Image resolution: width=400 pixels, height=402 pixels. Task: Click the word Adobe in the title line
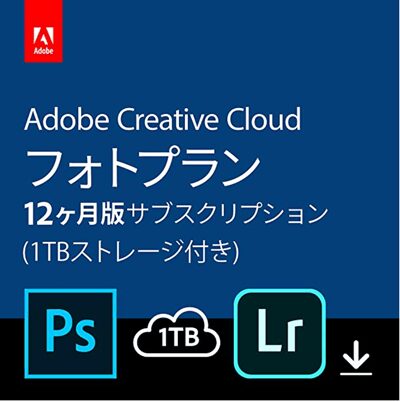(x=66, y=119)
